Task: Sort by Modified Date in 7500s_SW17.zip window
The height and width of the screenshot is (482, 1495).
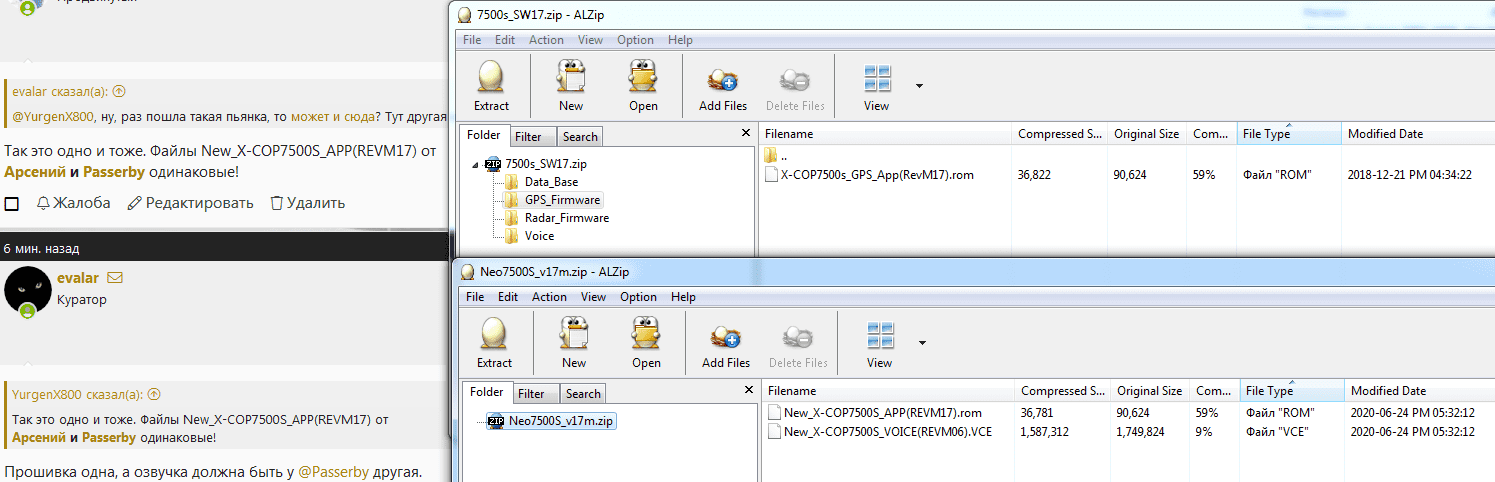Action: pos(1417,134)
